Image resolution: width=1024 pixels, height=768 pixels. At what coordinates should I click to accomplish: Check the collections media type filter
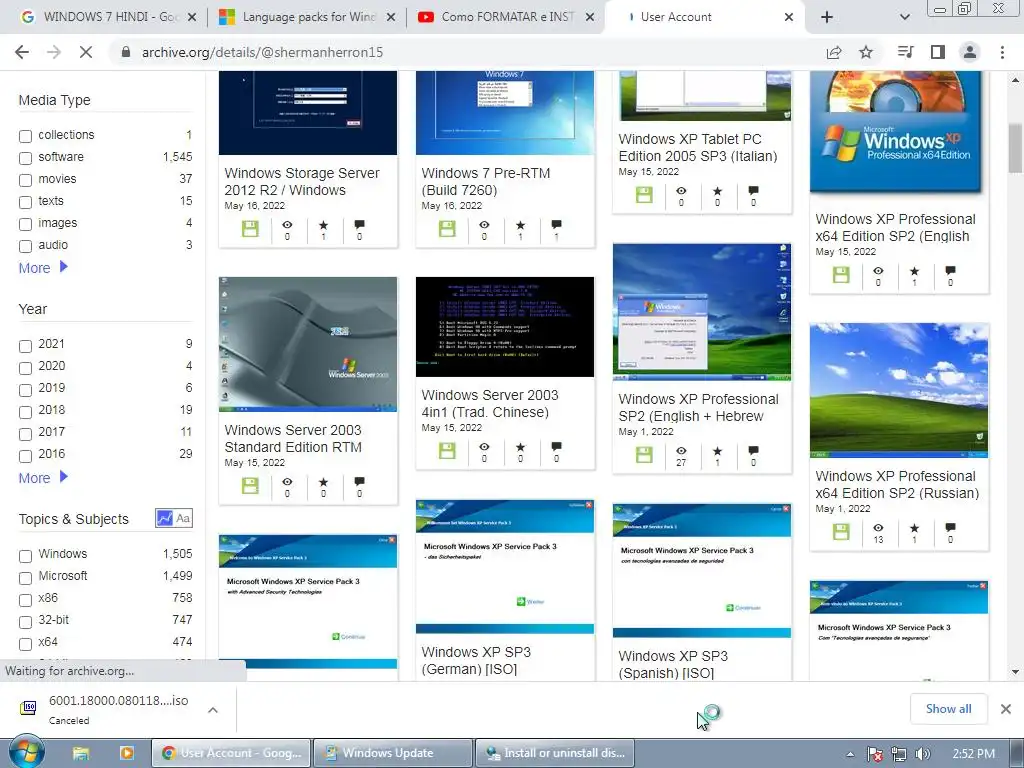(x=25, y=136)
